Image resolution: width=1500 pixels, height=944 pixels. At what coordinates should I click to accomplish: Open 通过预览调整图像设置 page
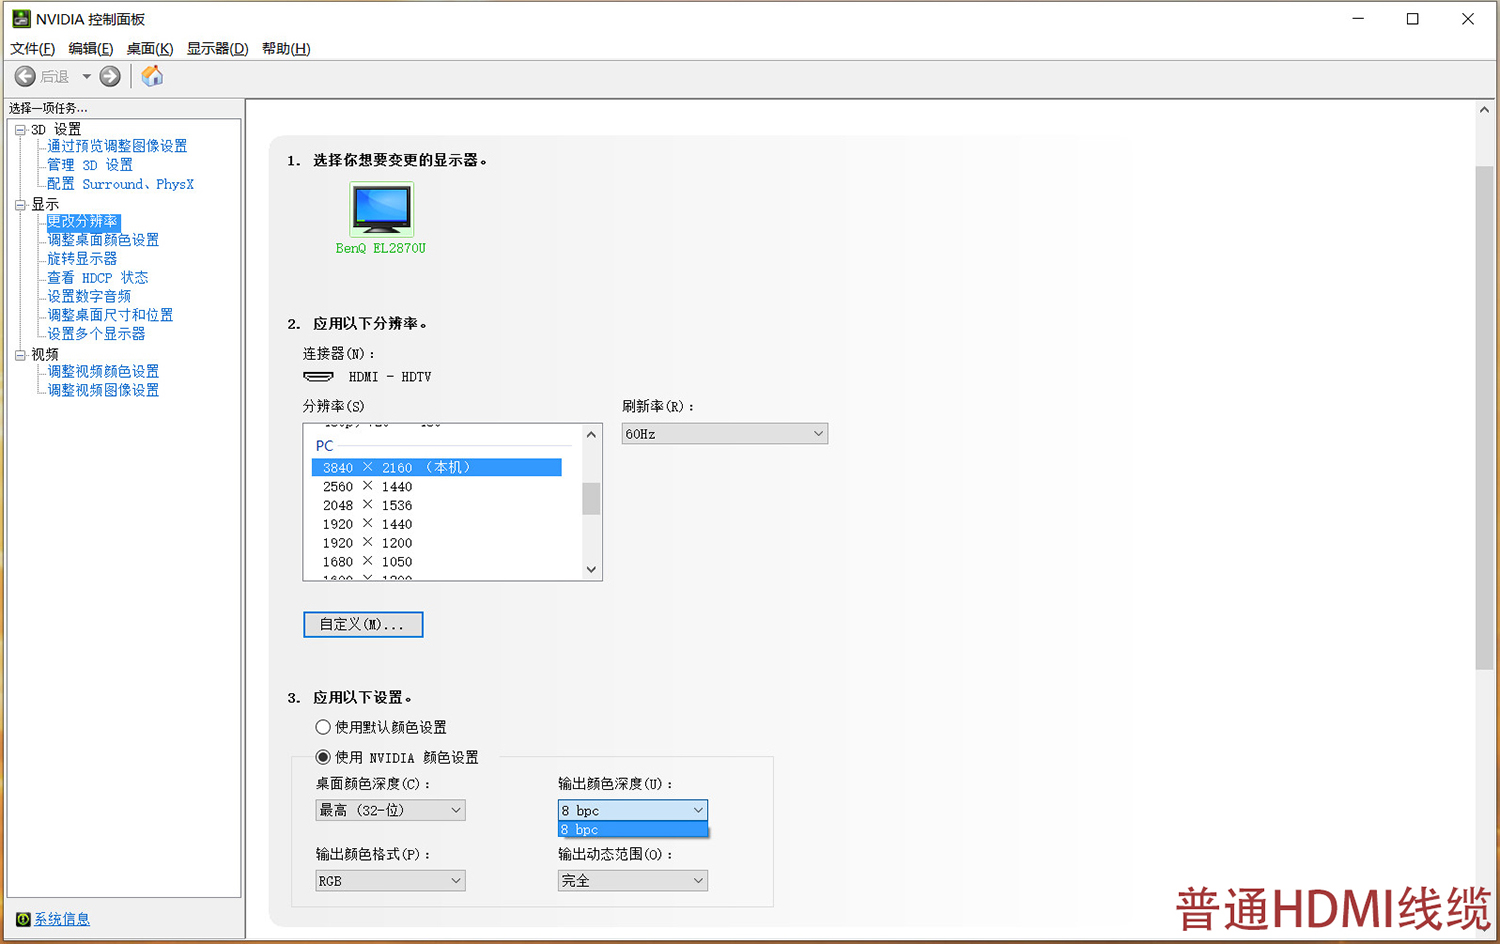pyautogui.click(x=117, y=146)
